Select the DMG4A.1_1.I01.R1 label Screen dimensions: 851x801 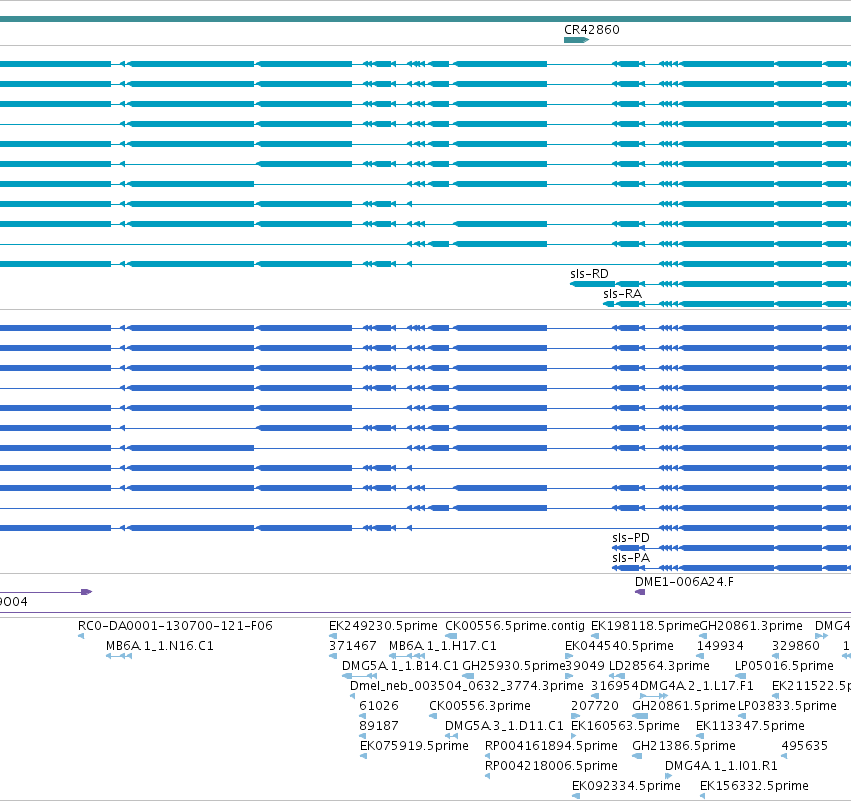tap(721, 766)
